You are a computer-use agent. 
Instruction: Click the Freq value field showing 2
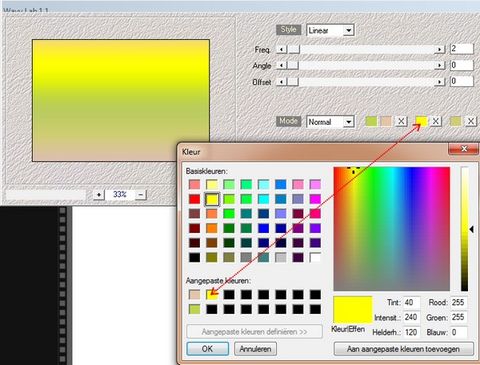point(461,49)
